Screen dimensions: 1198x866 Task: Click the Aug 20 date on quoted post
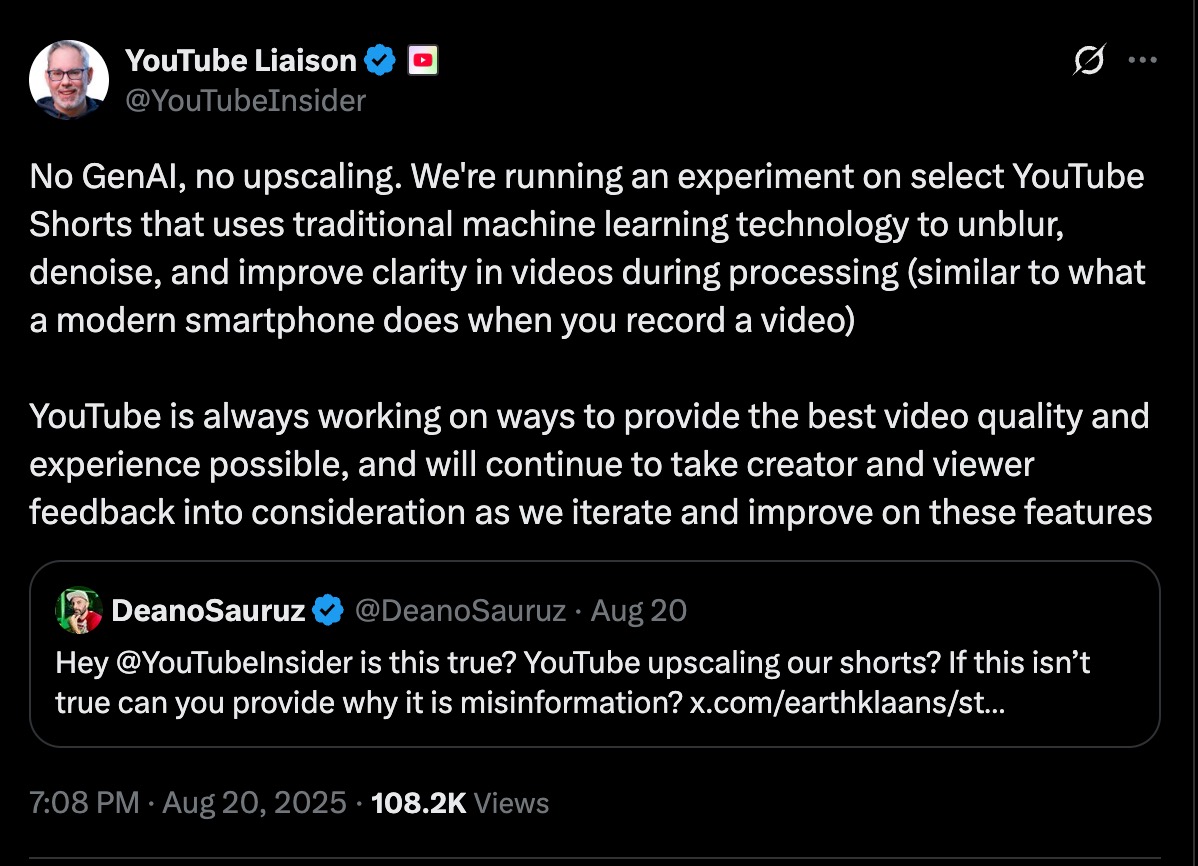[639, 610]
